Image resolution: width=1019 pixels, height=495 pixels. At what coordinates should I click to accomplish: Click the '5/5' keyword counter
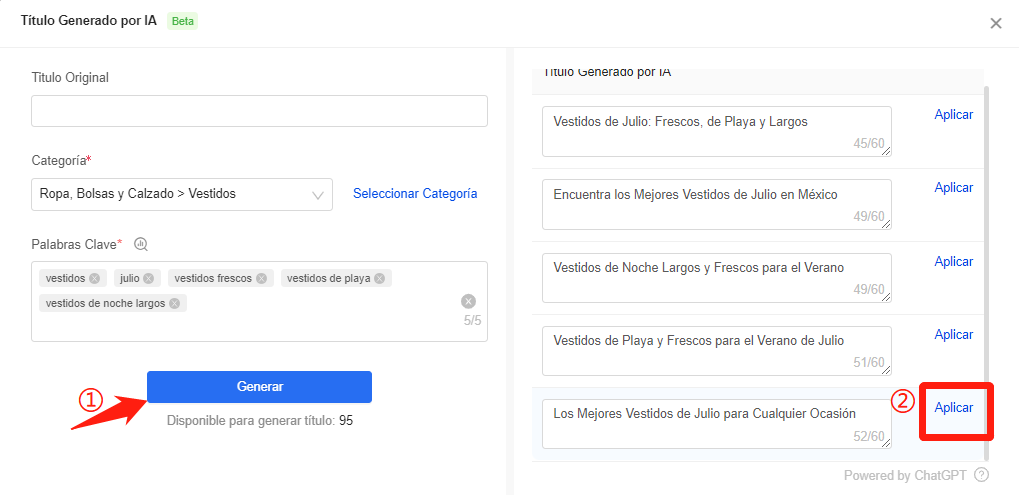coord(472,320)
